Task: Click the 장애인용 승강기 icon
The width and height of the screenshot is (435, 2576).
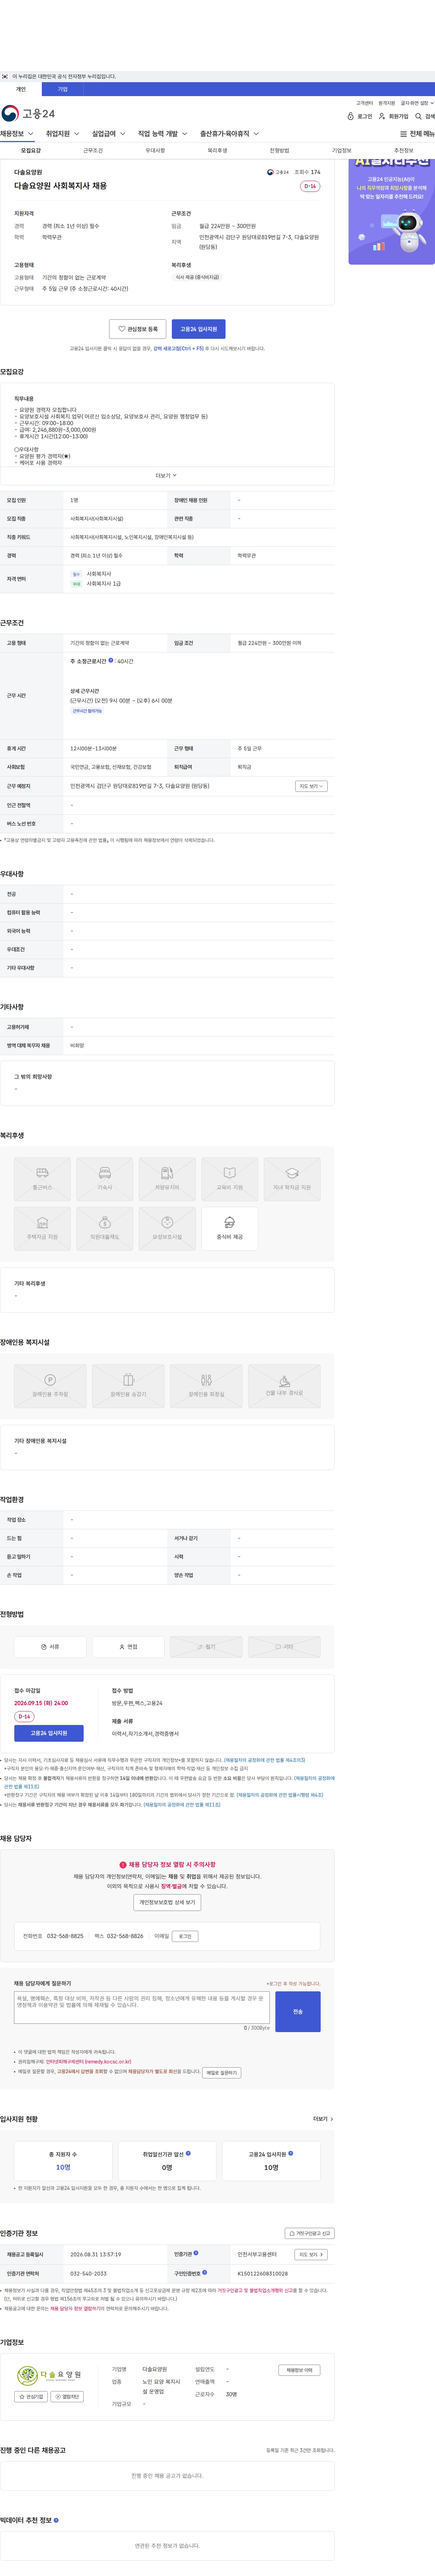Action: point(128,1385)
